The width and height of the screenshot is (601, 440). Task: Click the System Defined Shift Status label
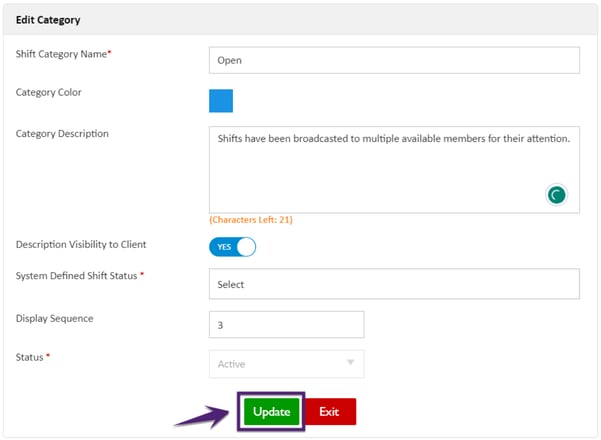(x=79, y=276)
